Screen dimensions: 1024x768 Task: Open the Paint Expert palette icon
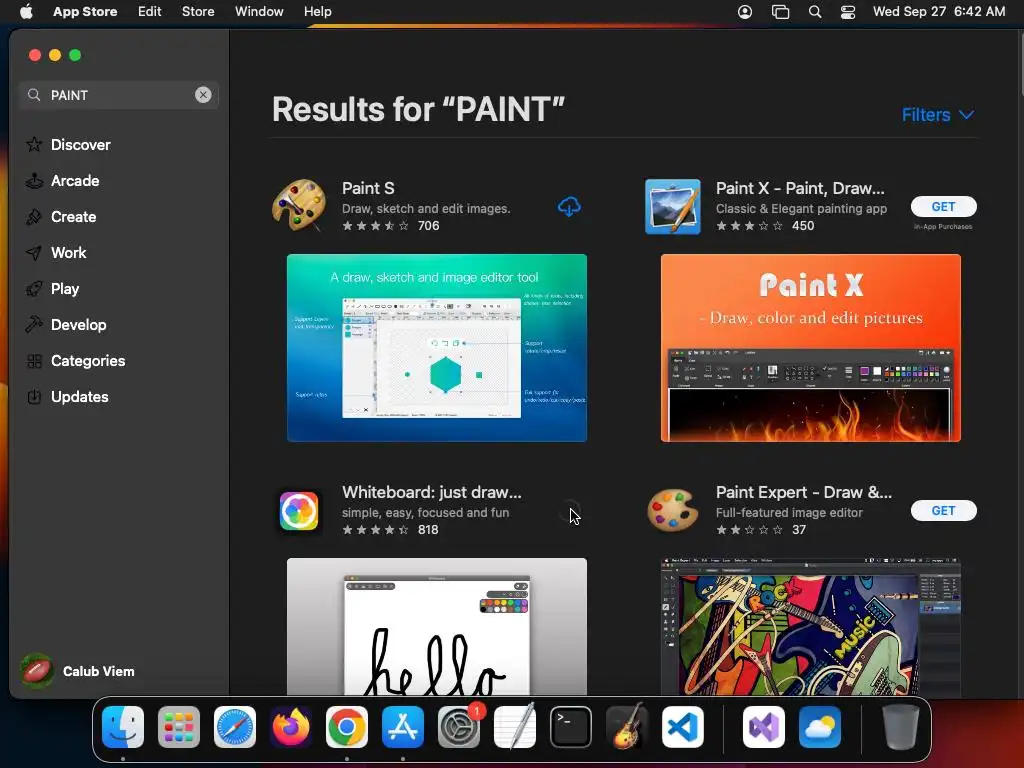(x=673, y=510)
